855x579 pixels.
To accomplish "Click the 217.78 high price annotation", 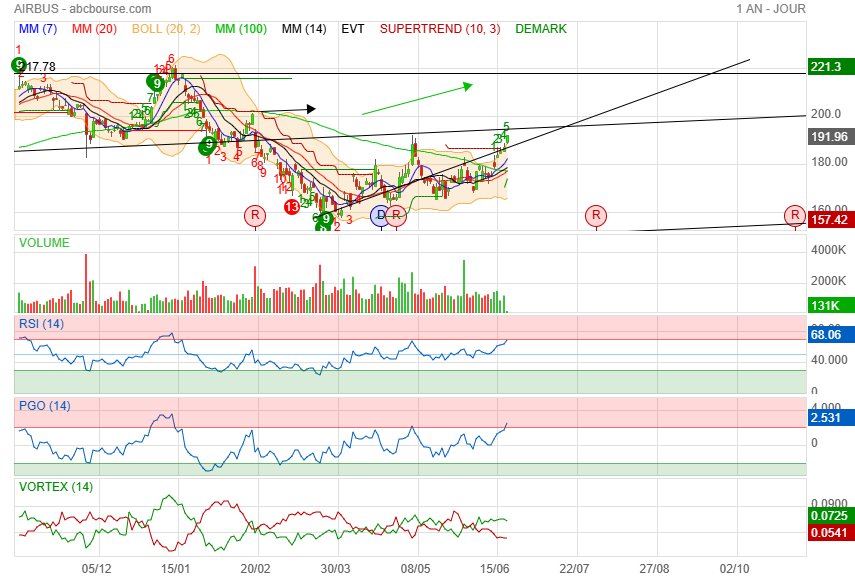I will [39, 67].
